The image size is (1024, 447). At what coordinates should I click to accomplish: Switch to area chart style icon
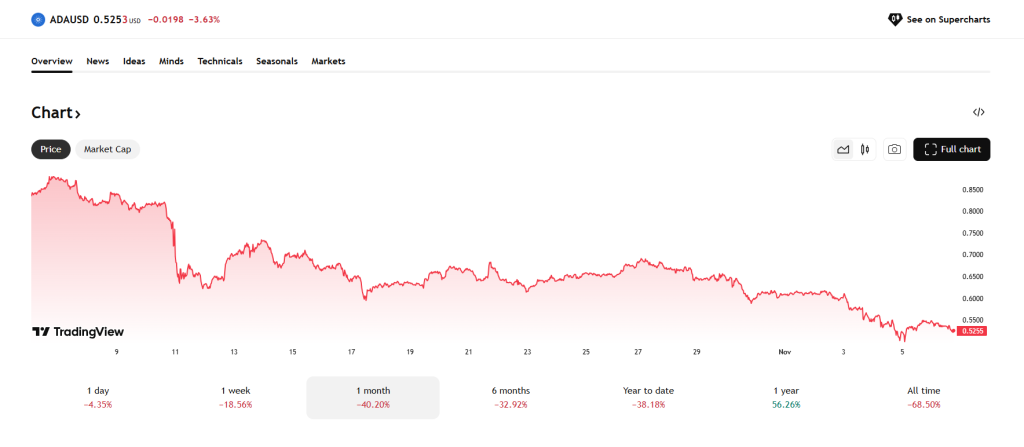pos(843,150)
